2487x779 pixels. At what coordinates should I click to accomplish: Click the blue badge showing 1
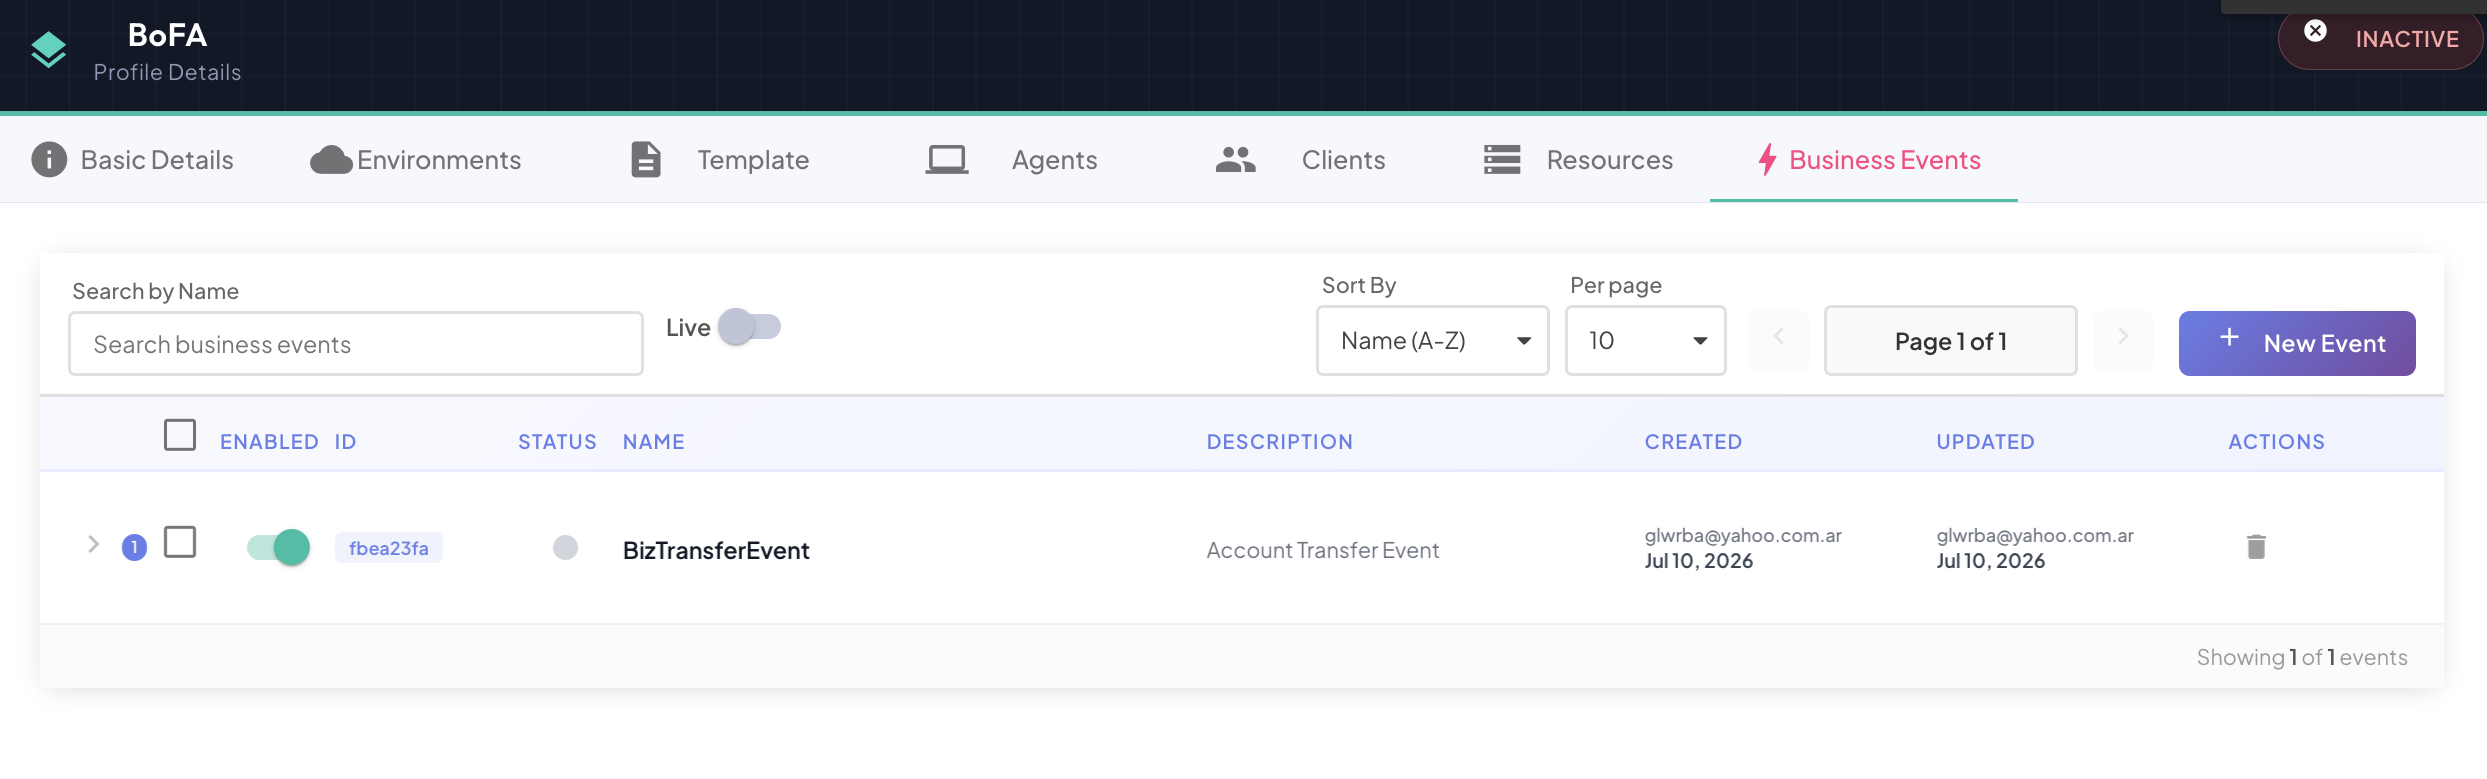(134, 547)
